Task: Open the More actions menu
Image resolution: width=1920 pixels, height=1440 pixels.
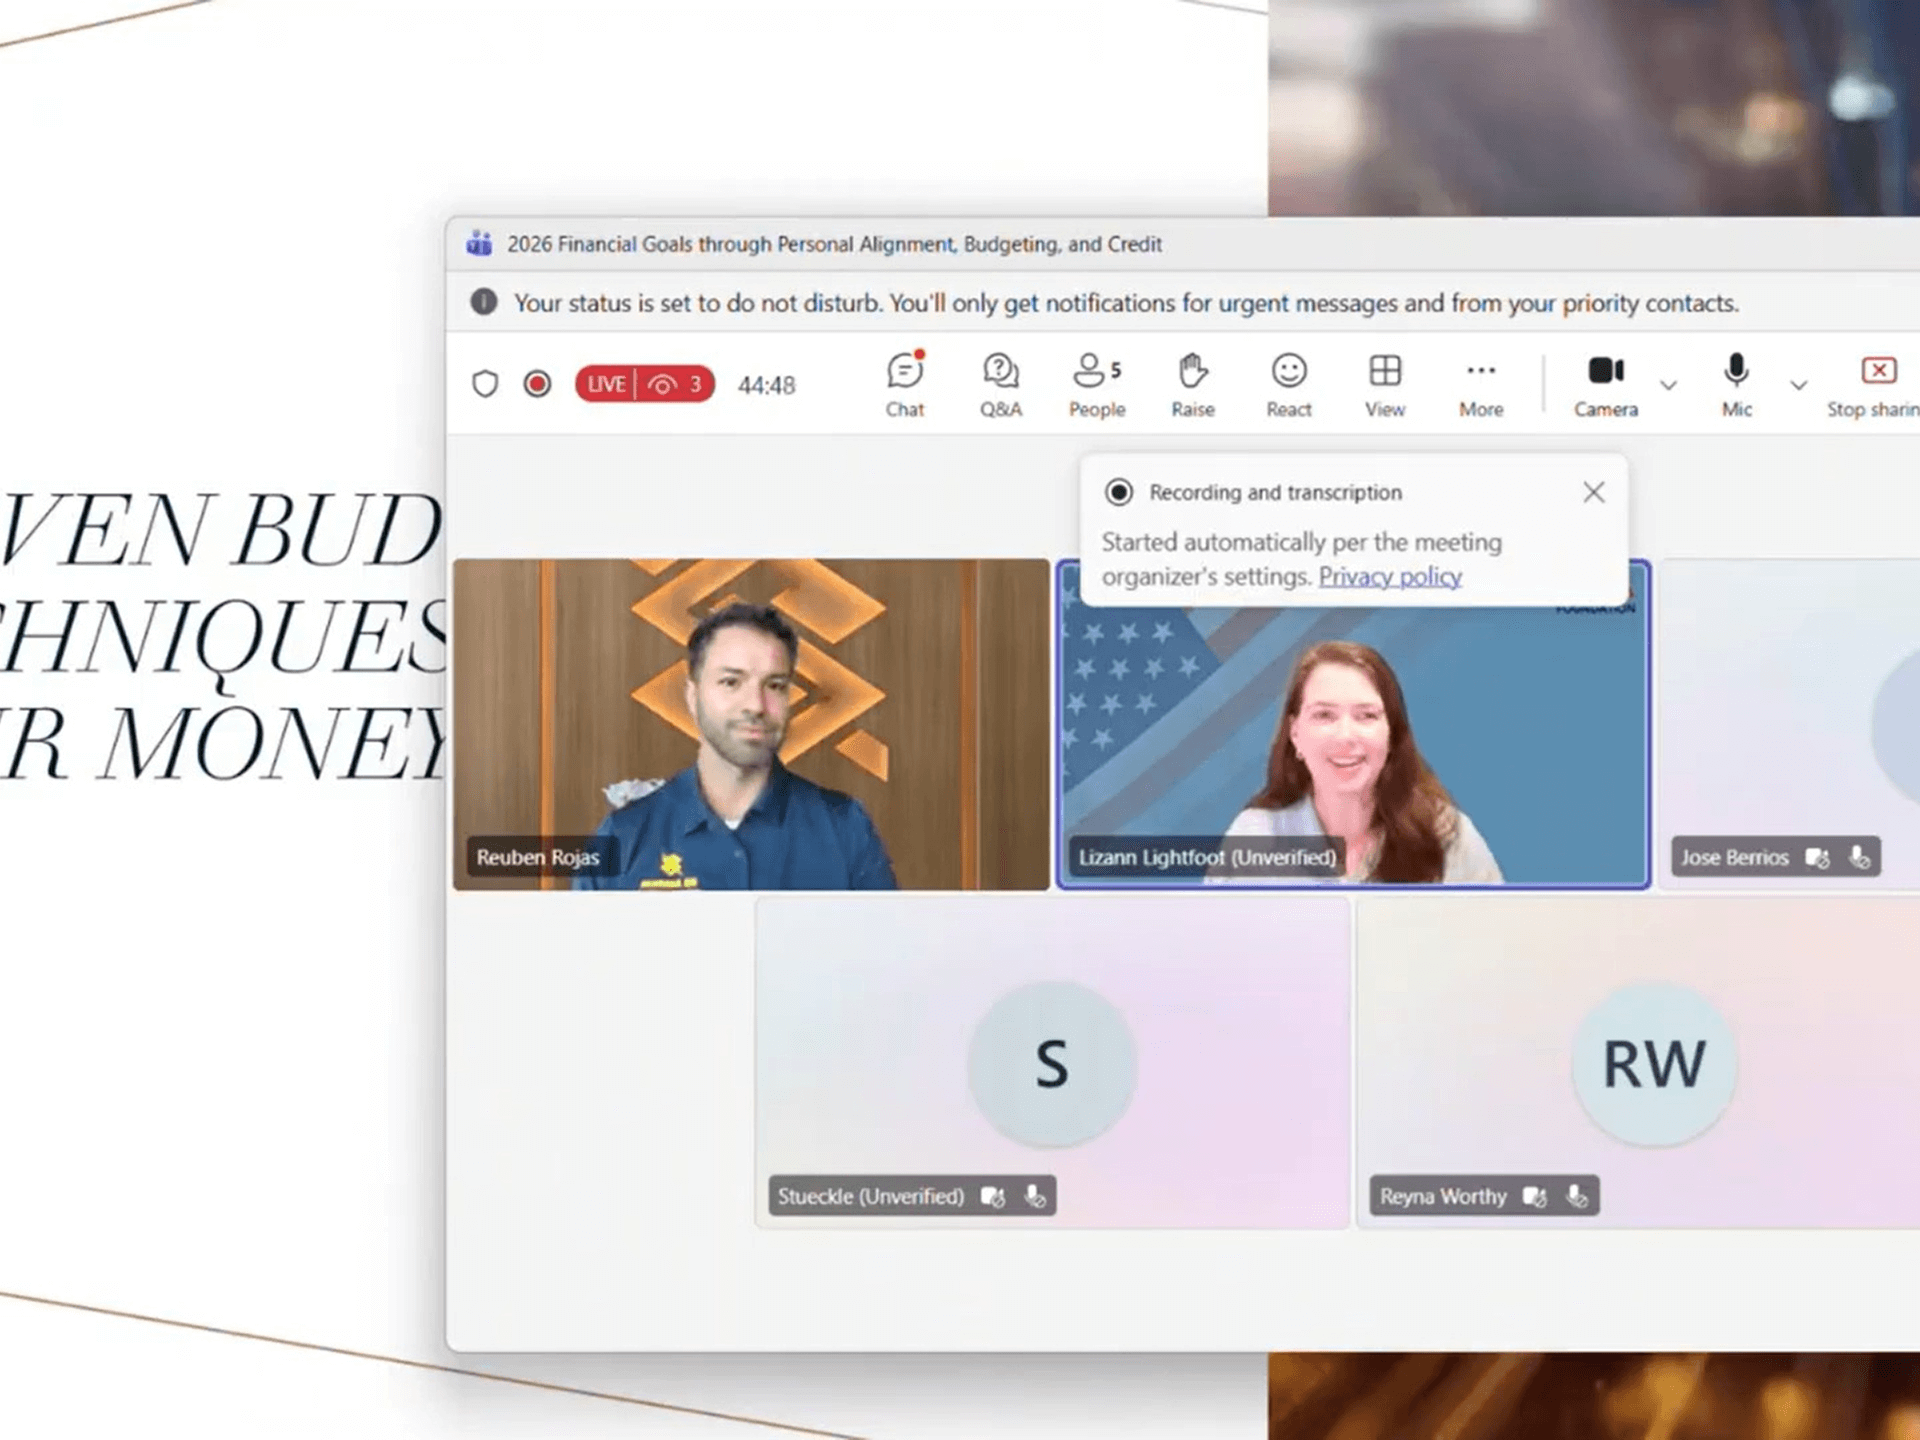Action: 1480,384
